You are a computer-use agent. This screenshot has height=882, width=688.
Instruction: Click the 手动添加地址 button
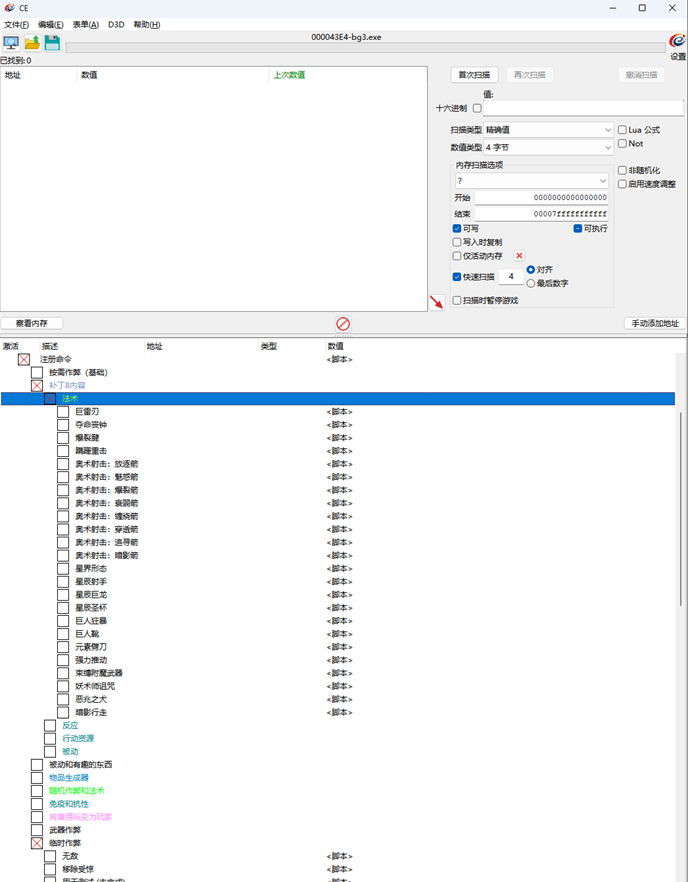[x=655, y=323]
